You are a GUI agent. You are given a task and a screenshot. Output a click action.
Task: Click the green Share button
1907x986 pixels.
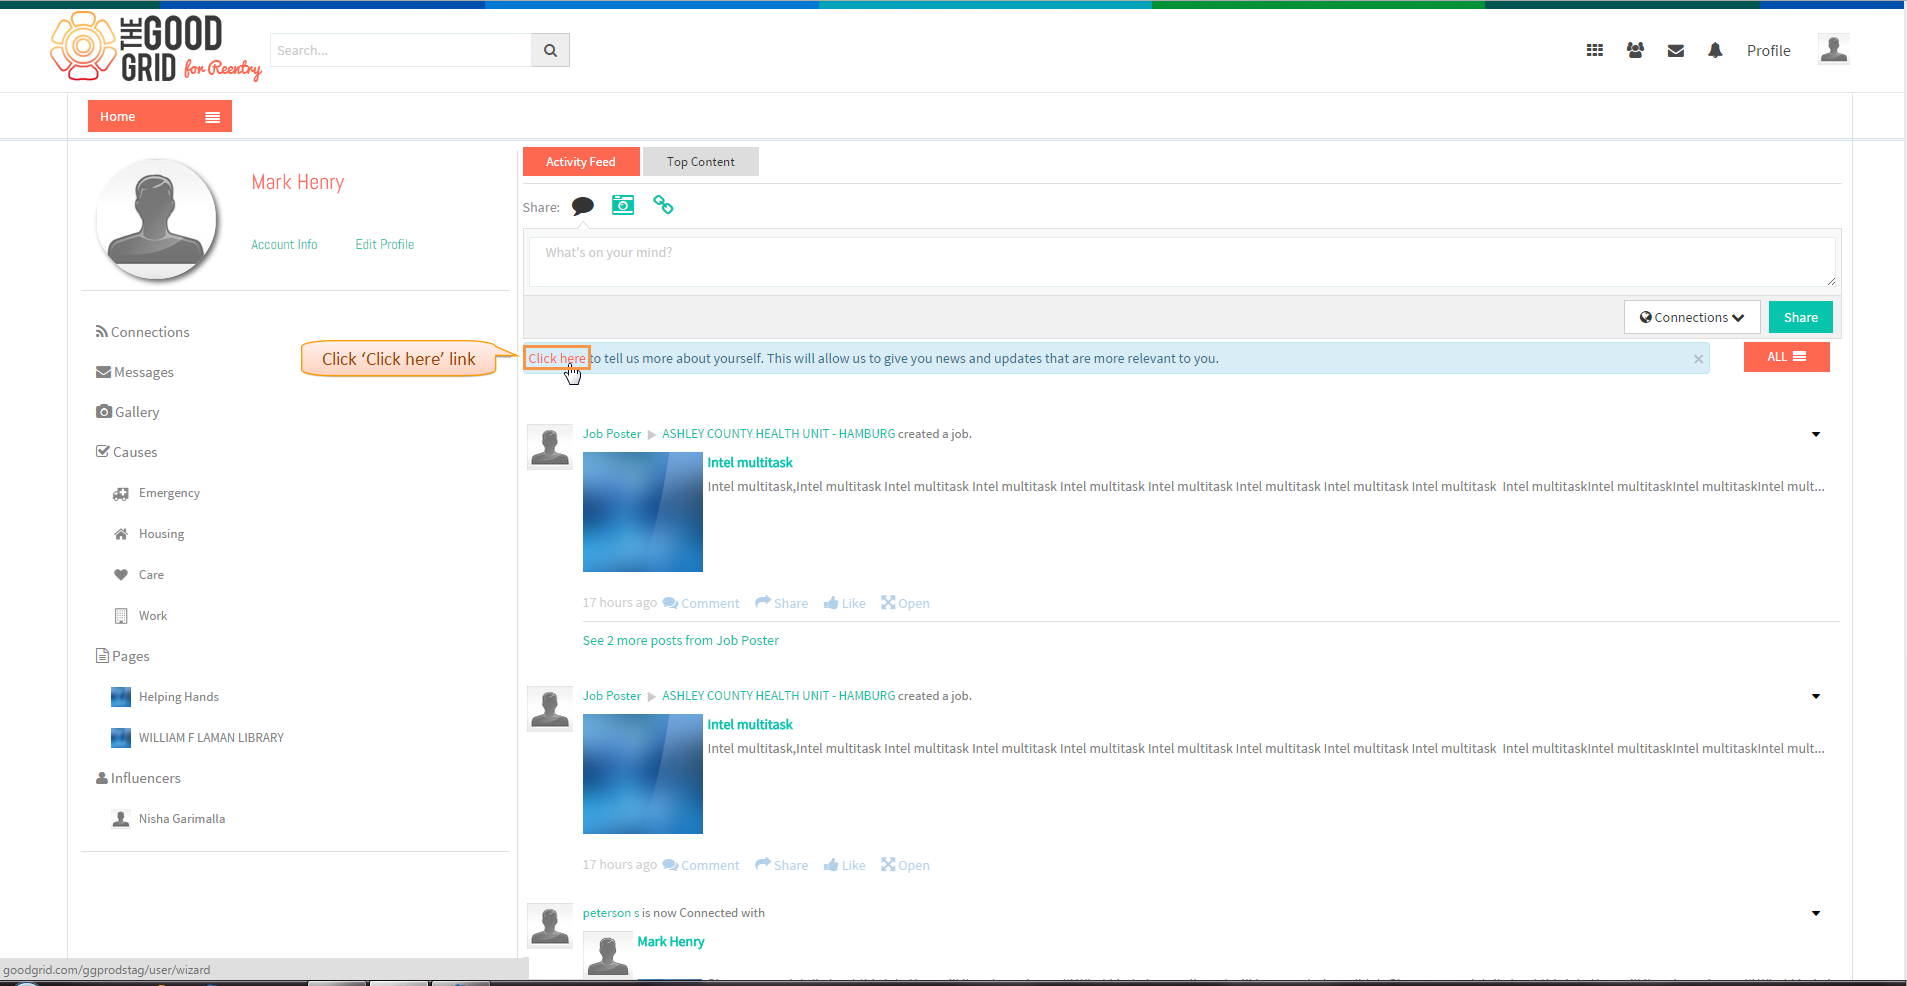(1801, 317)
